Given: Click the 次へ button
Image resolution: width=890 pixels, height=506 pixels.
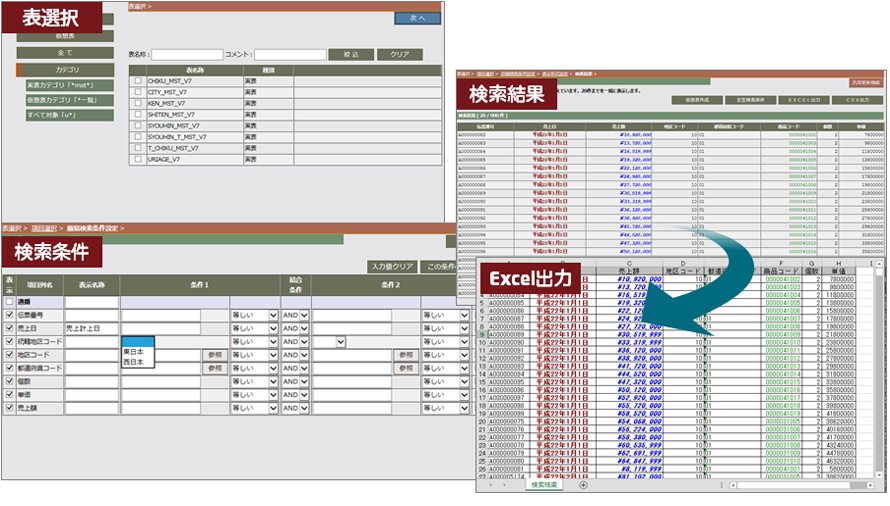Looking at the screenshot, I should pyautogui.click(x=417, y=18).
